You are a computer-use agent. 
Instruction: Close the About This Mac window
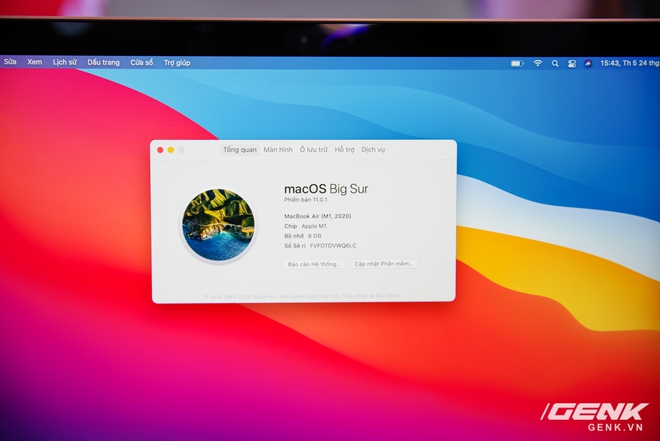click(x=160, y=150)
